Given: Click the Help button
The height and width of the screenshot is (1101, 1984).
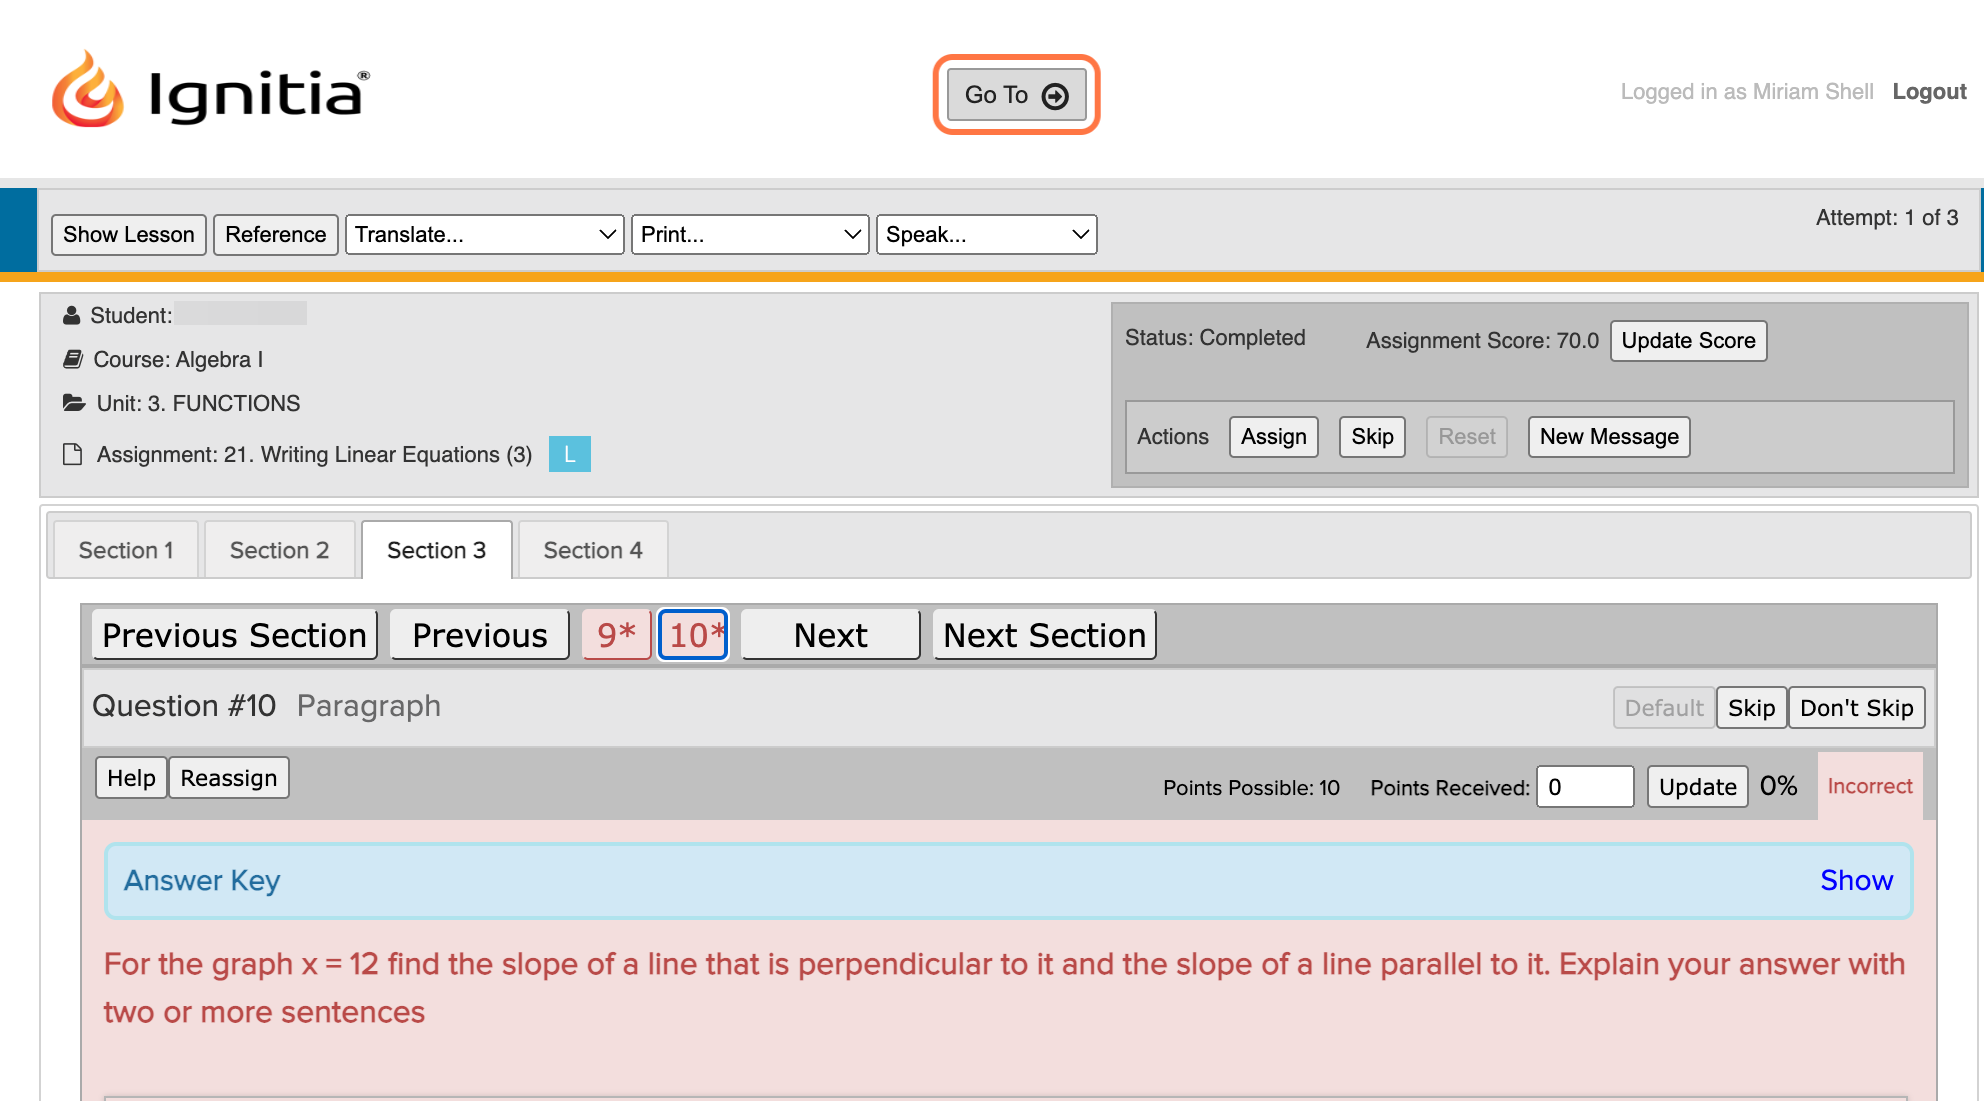Looking at the screenshot, I should coord(131,778).
